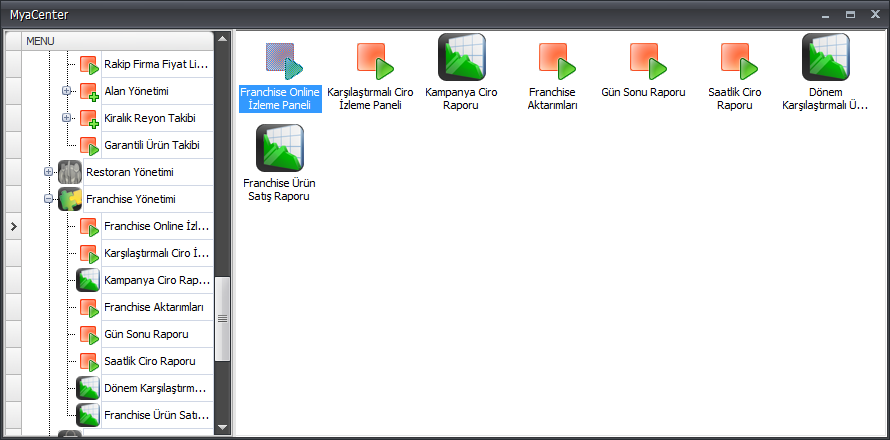Select Franchise Aktarımları tree label
This screenshot has width=890, height=440.
[x=154, y=307]
